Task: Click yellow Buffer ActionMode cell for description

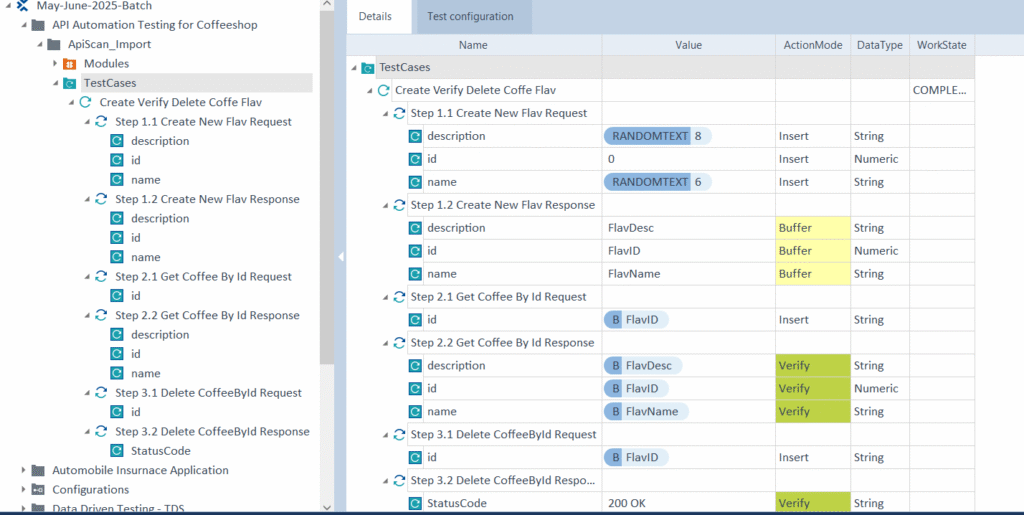Action: tap(812, 228)
